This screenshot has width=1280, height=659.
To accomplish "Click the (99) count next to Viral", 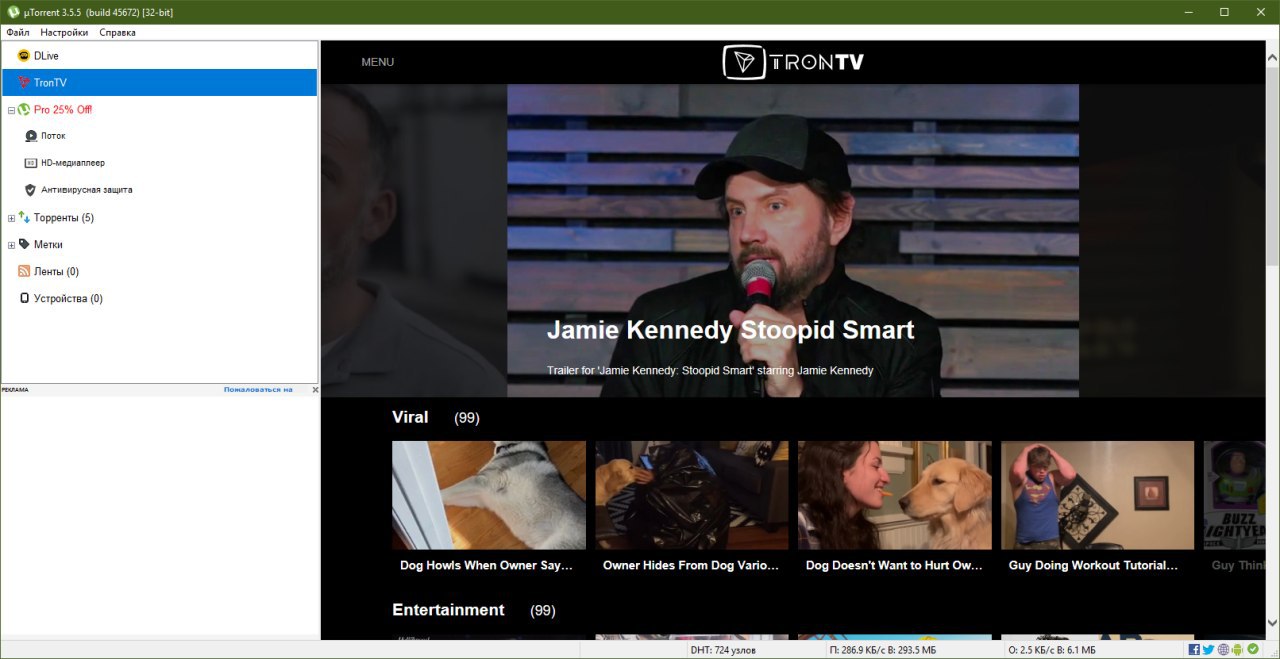I will point(466,418).
